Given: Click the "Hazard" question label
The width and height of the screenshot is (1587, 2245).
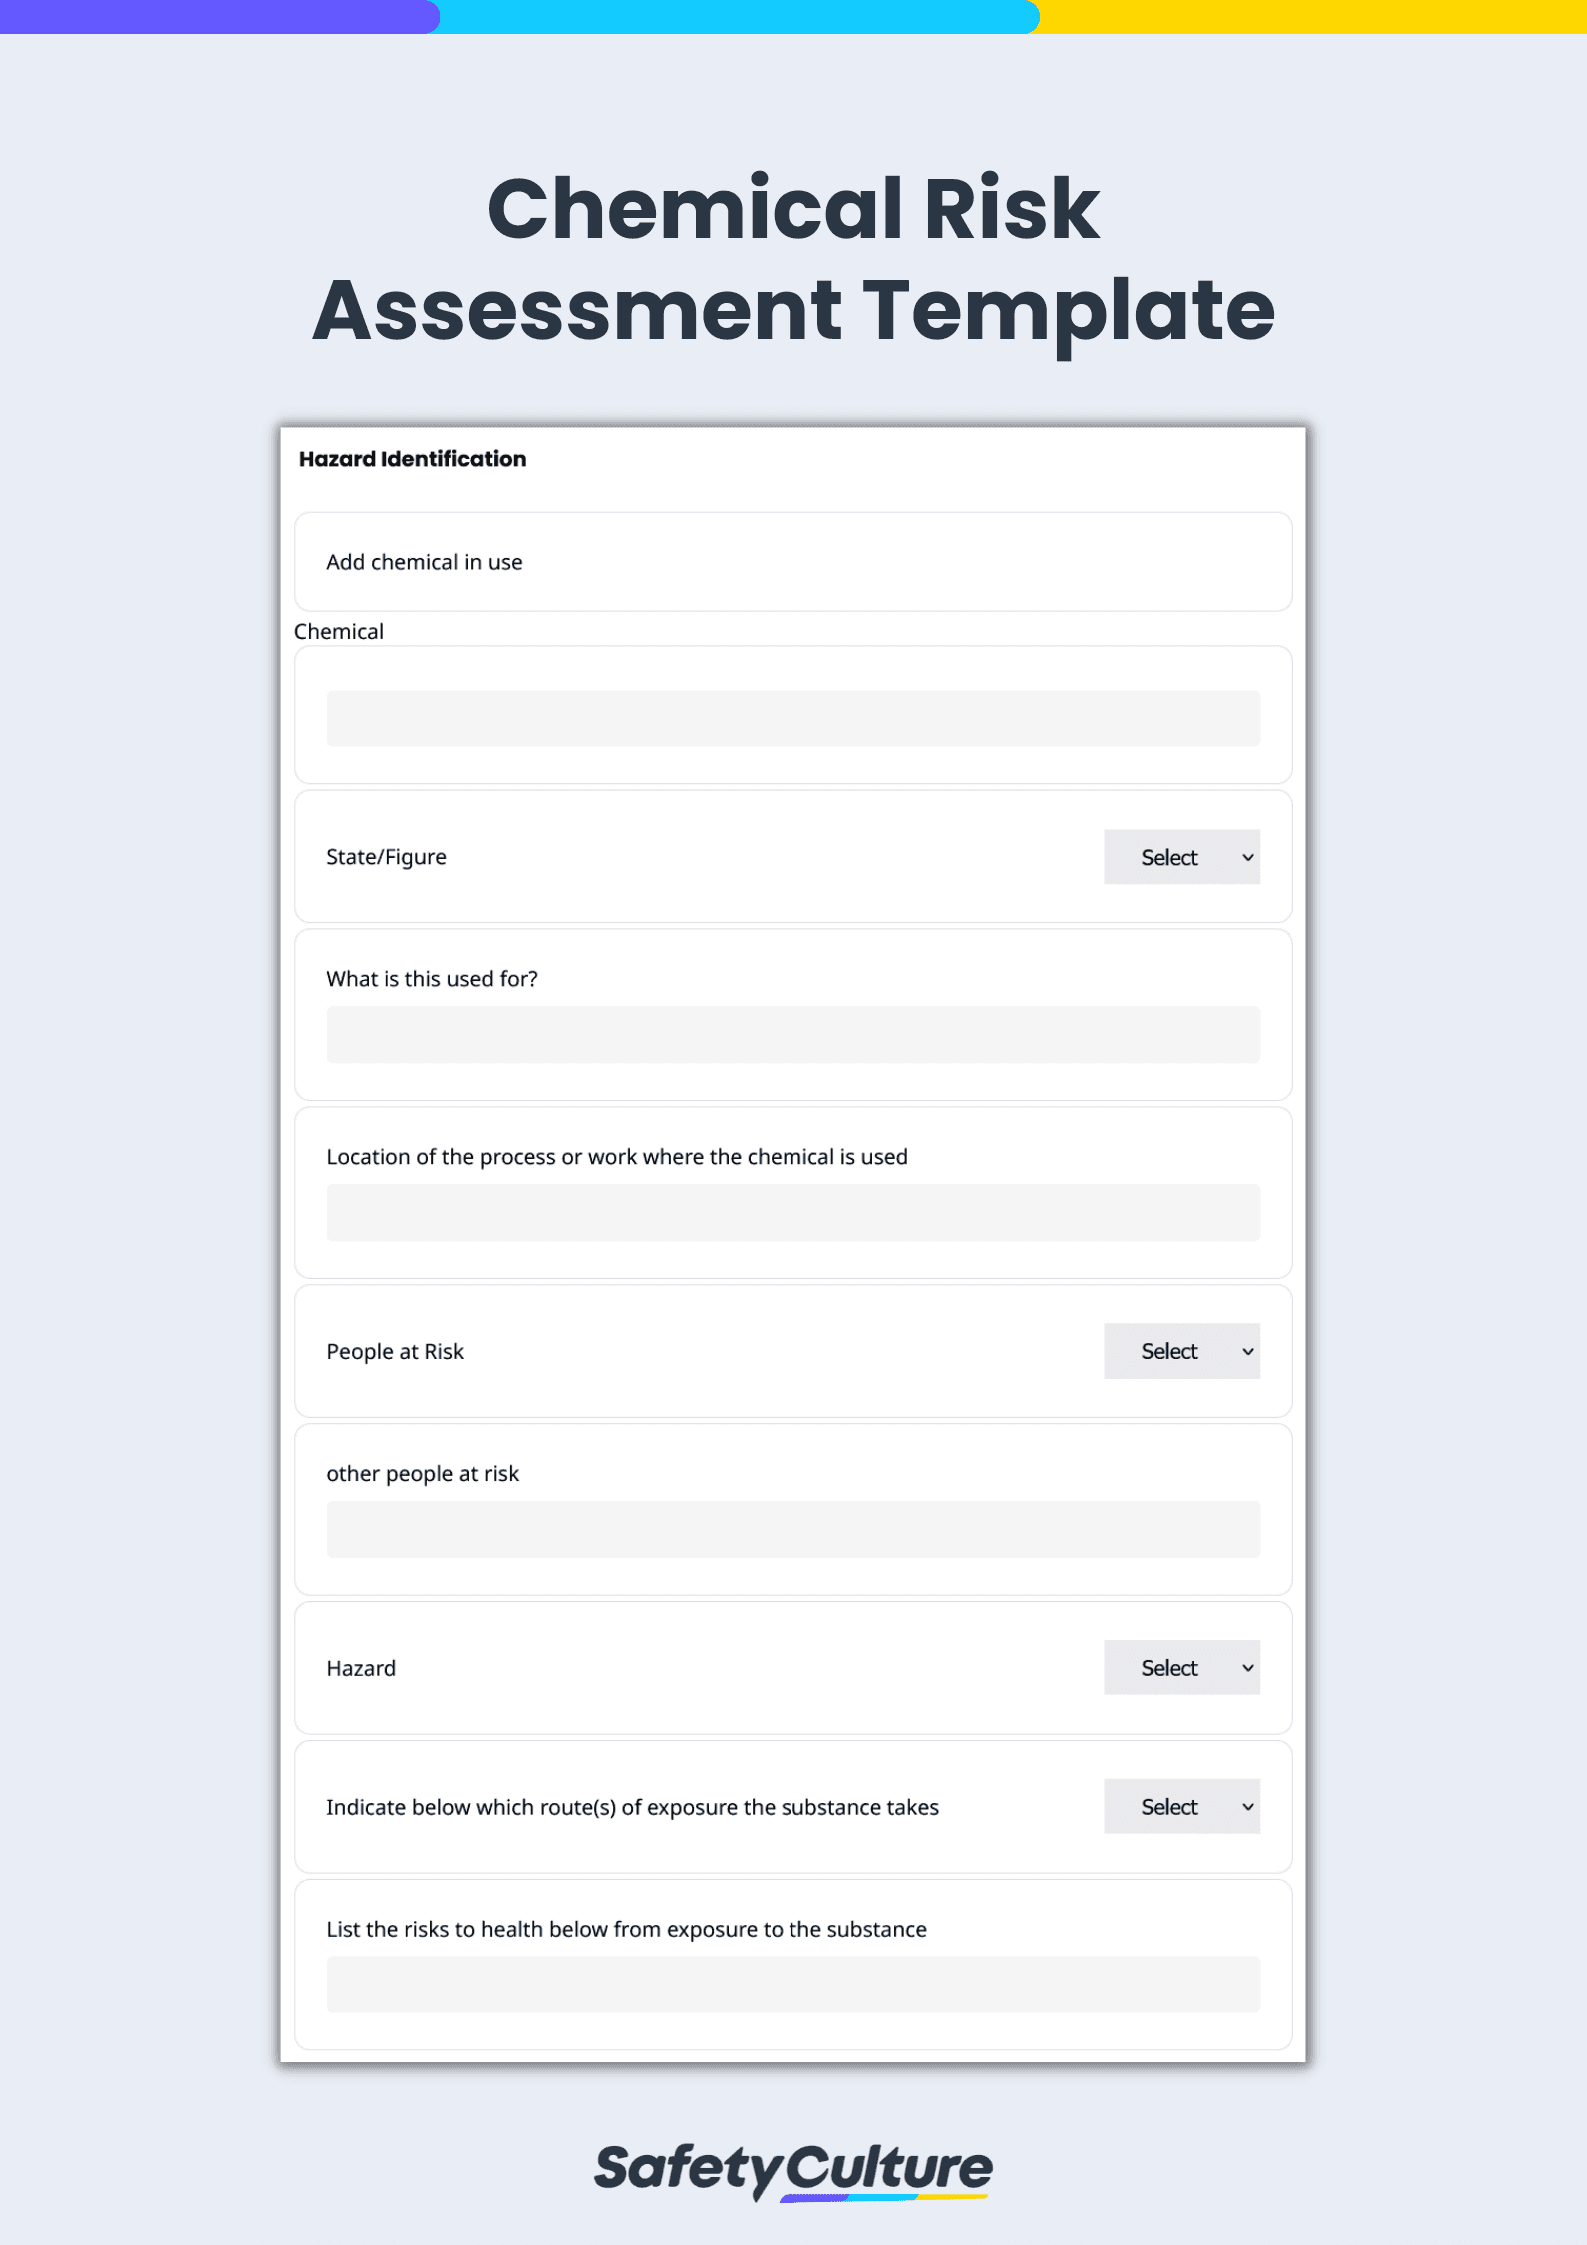Looking at the screenshot, I should coord(361,1668).
